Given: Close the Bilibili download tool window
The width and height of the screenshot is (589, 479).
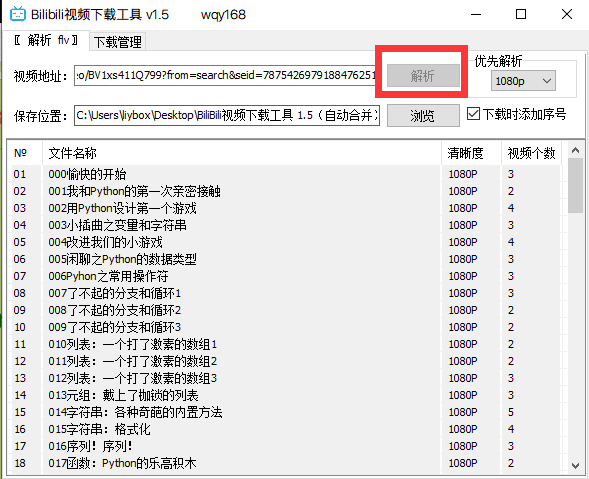Looking at the screenshot, I should point(566,14).
